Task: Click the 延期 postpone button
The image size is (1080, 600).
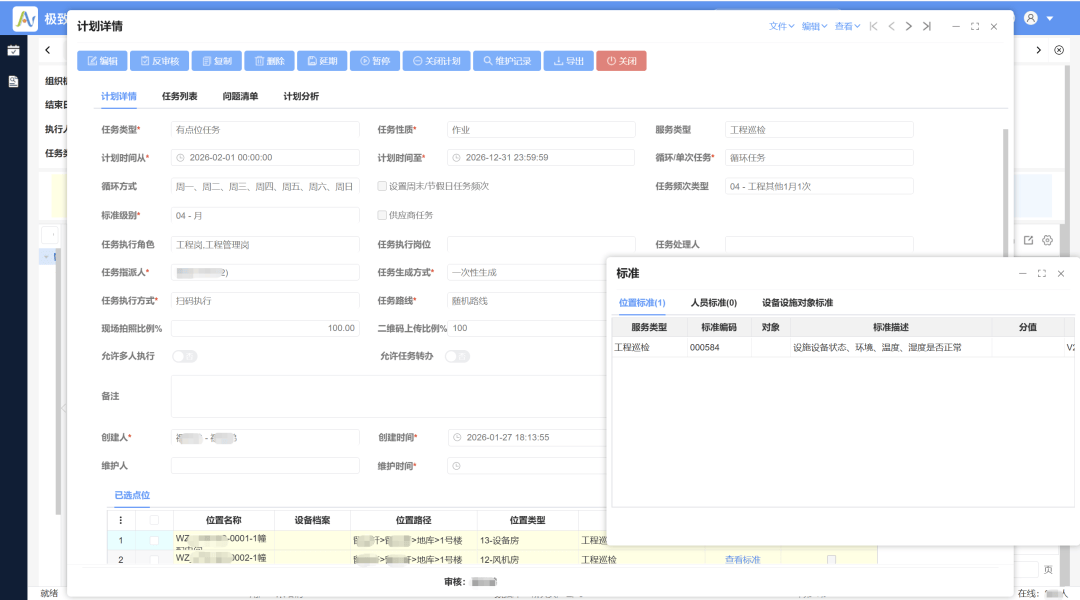Action: pos(322,61)
